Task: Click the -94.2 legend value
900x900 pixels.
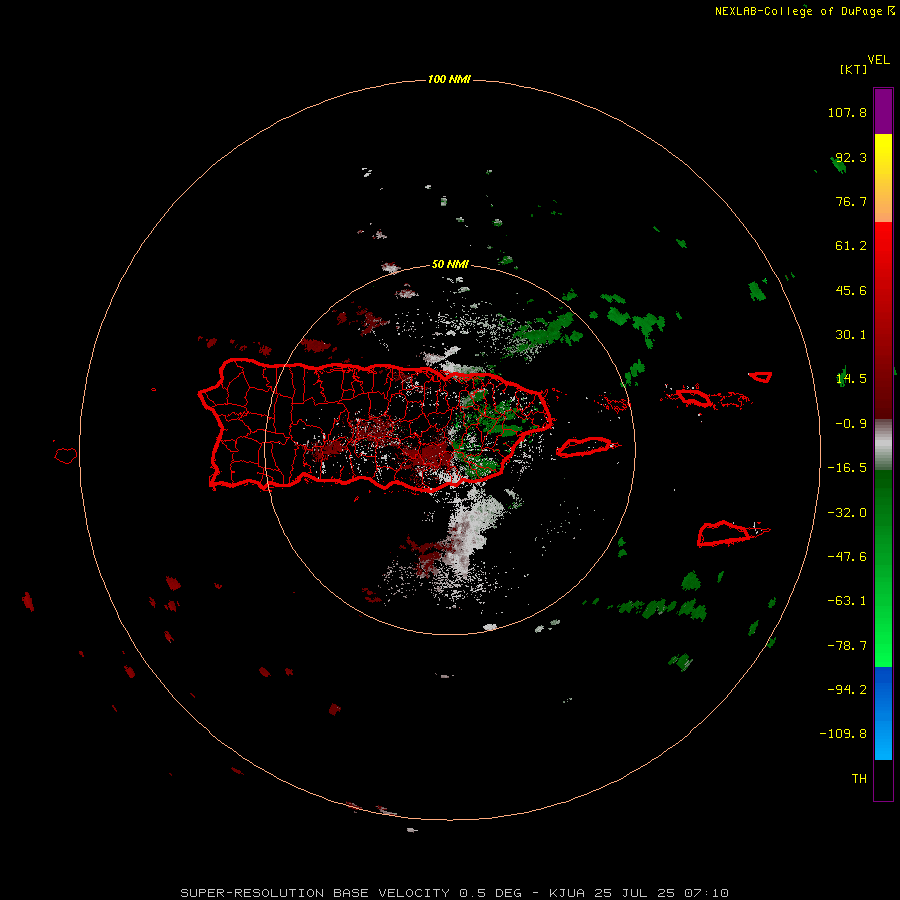Action: [x=847, y=690]
